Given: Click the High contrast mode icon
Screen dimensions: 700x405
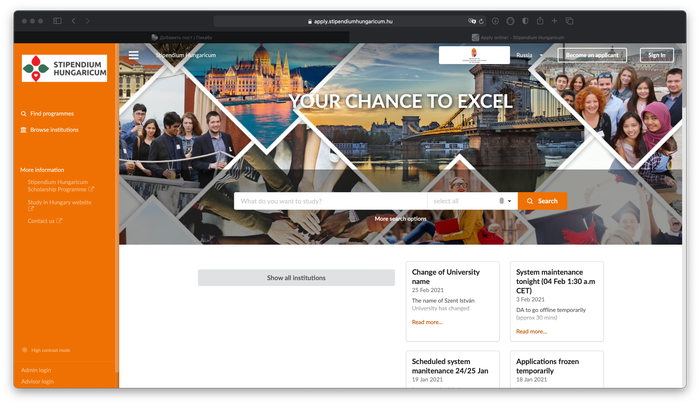Looking at the screenshot, I should coord(25,350).
